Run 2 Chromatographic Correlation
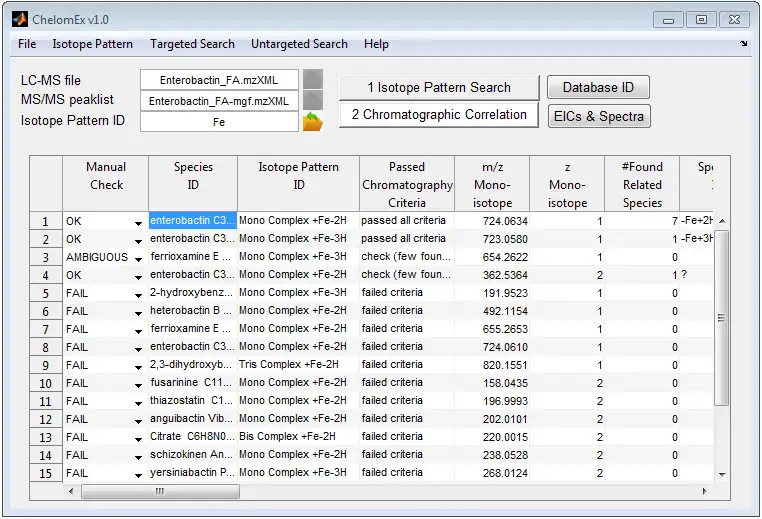Viewport: 762px width, 519px height. coord(439,115)
